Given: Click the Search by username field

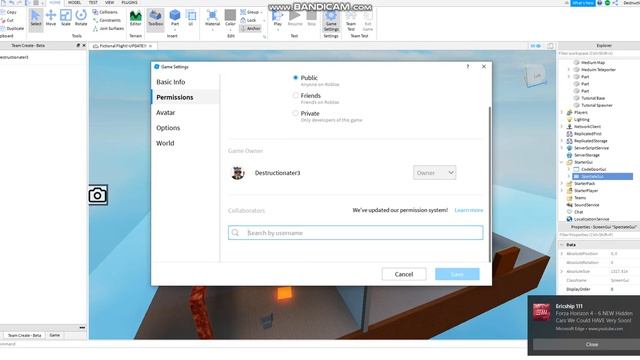Looking at the screenshot, I should pos(356,233).
